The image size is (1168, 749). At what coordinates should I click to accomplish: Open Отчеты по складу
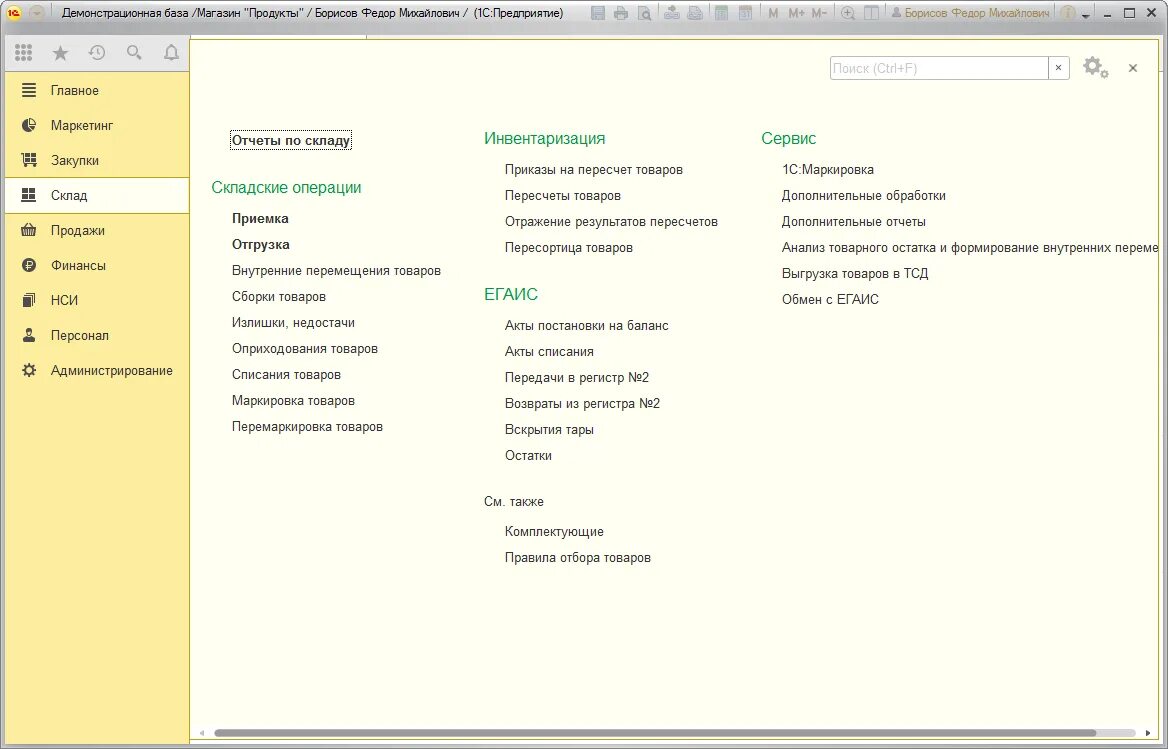click(291, 140)
